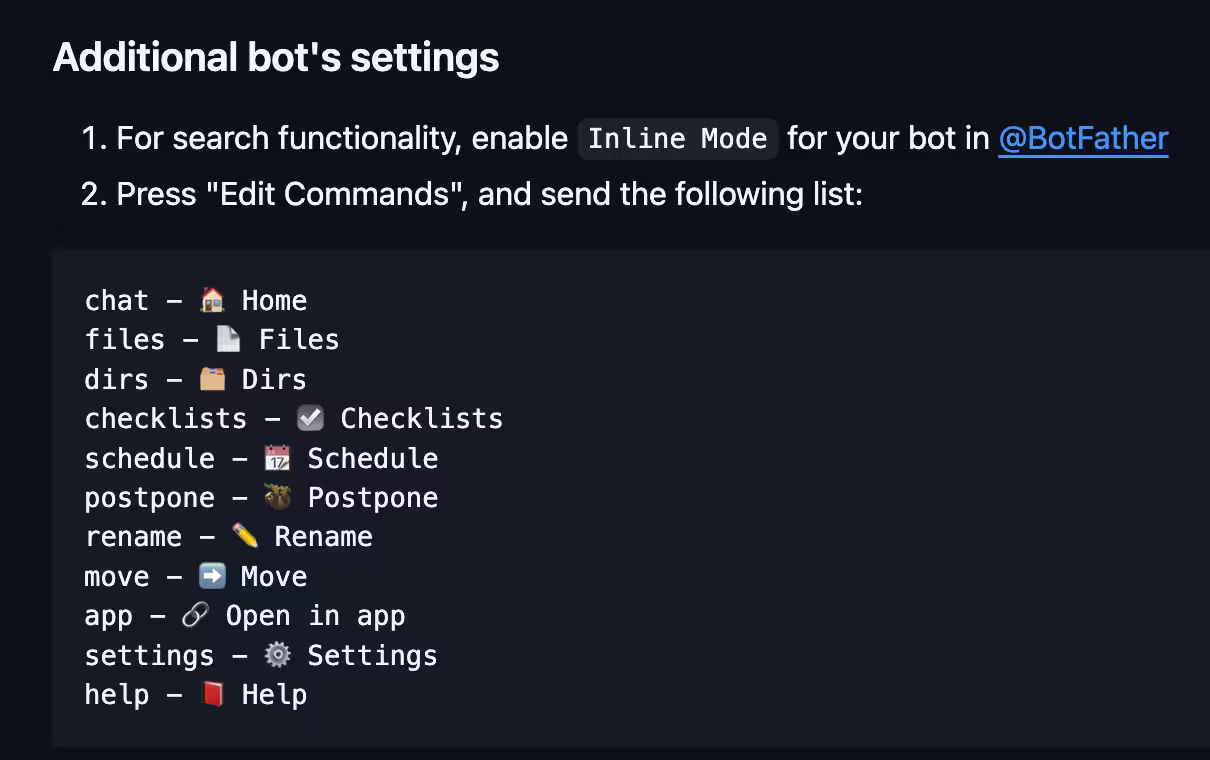Click the right arrow emoji beside Move
The height and width of the screenshot is (760, 1210).
[212, 576]
